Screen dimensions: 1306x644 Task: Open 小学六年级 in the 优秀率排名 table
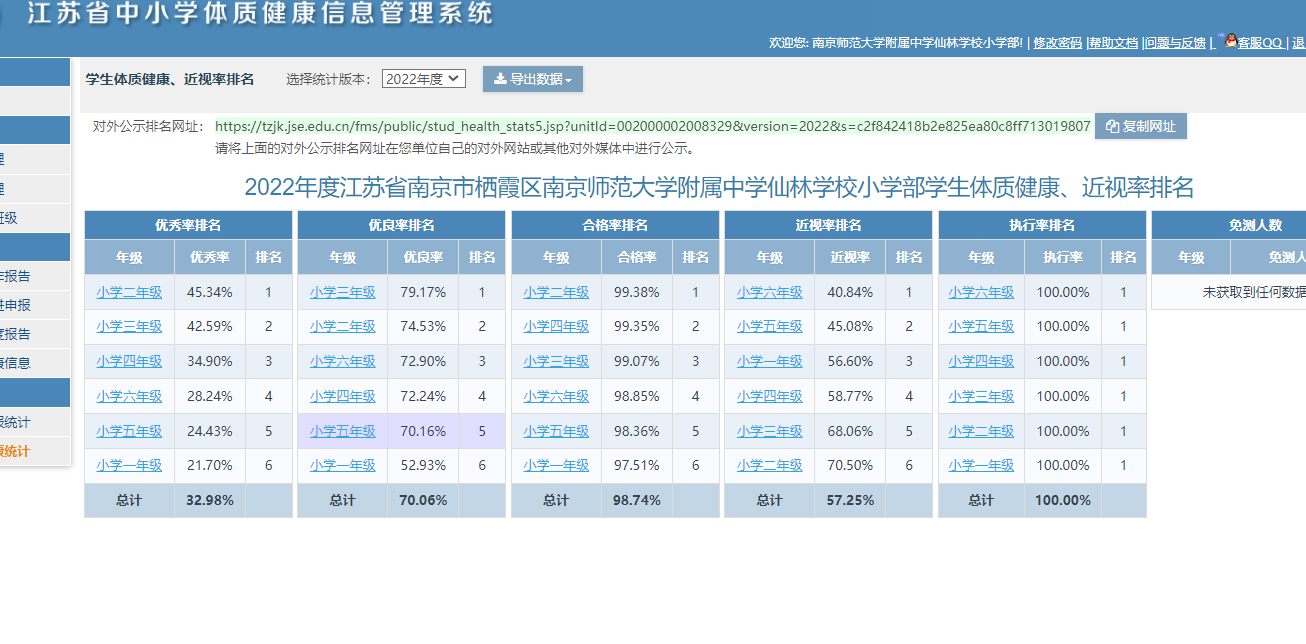[x=129, y=396]
